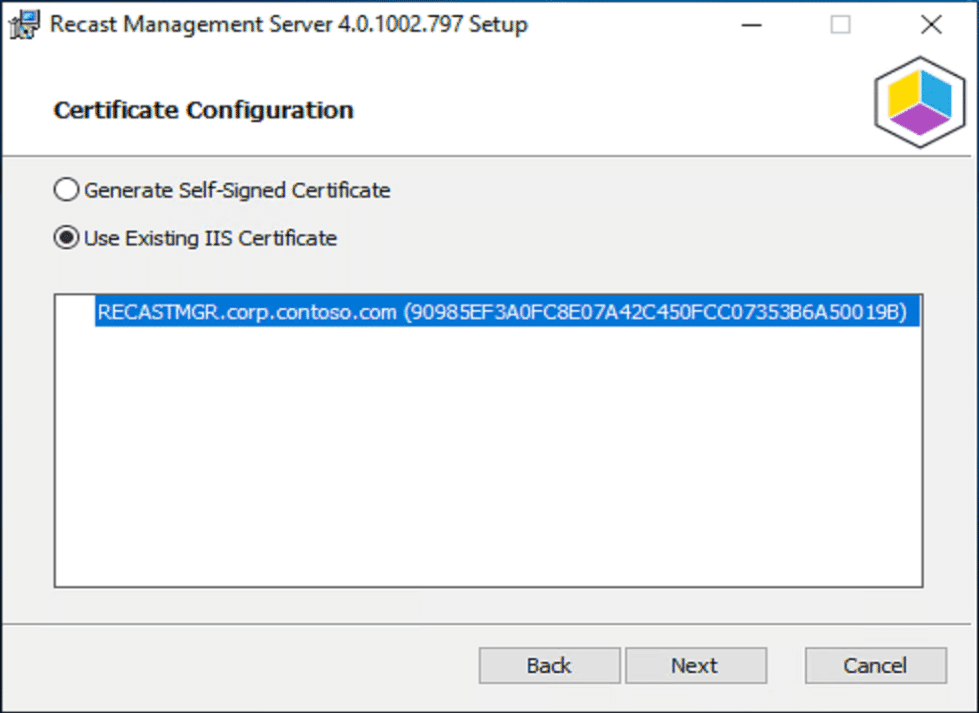Screen dimensions: 979x713
Task: Minimize the Recast Management Server Setup window
Action: click(x=751, y=25)
